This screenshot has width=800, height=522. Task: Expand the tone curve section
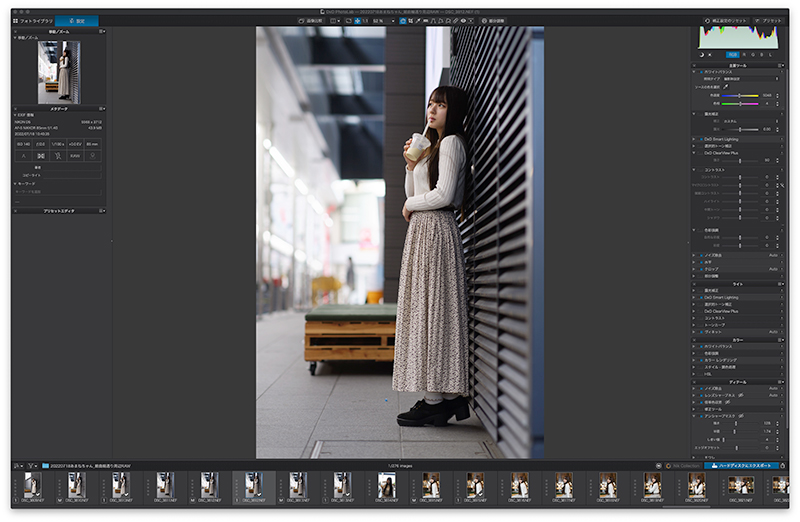point(694,325)
